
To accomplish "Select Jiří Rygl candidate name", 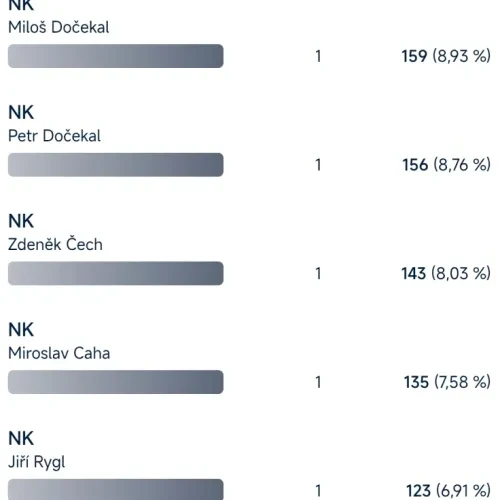I will [x=37, y=462].
